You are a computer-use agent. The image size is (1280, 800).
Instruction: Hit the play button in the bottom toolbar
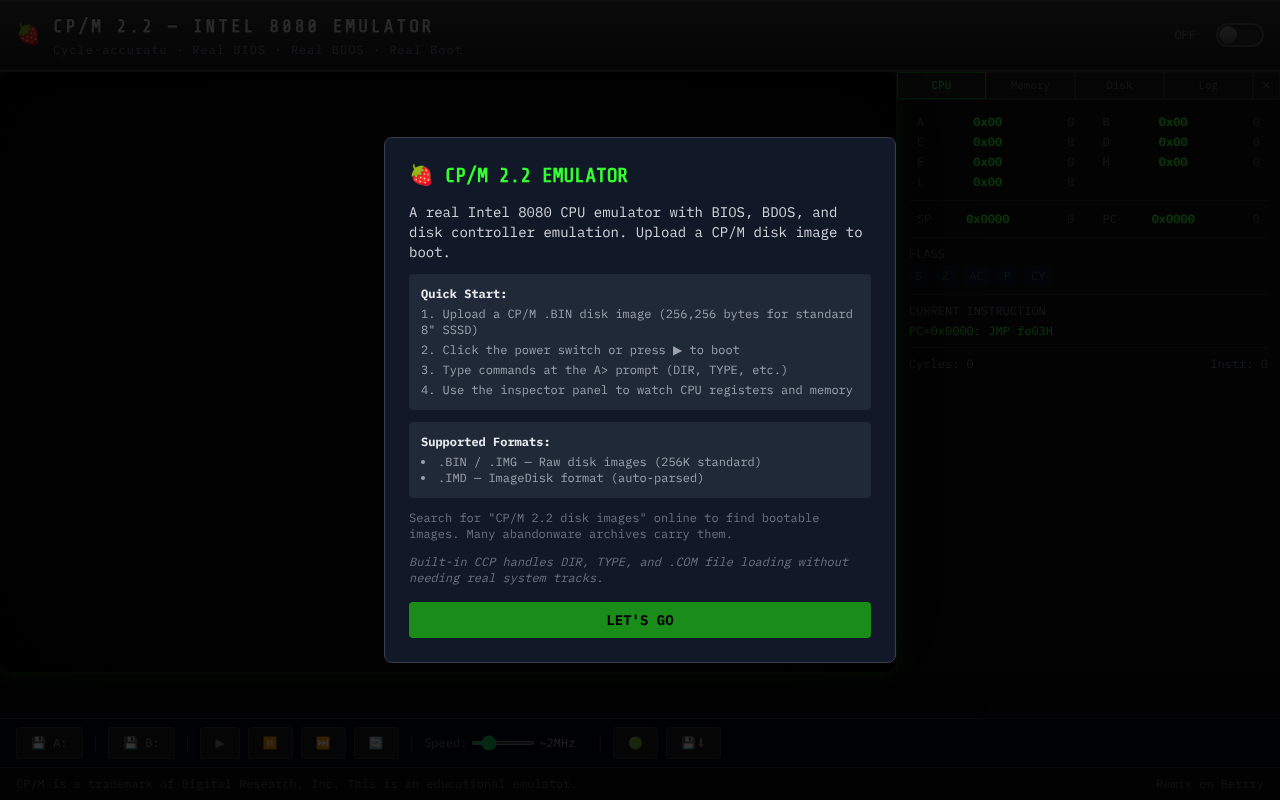click(x=220, y=743)
